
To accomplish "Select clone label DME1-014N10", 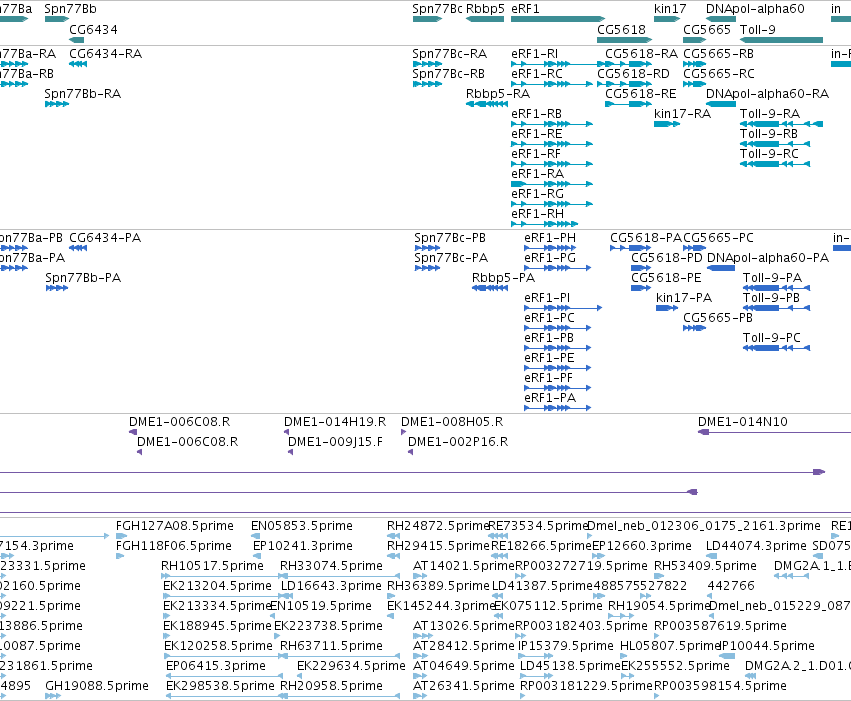I will coord(742,422).
